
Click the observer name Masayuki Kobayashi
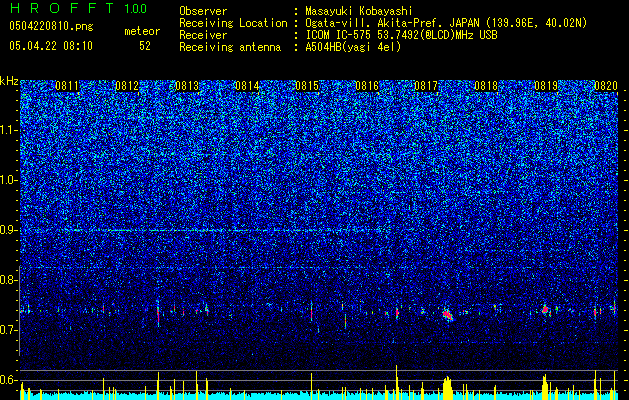pos(359,11)
